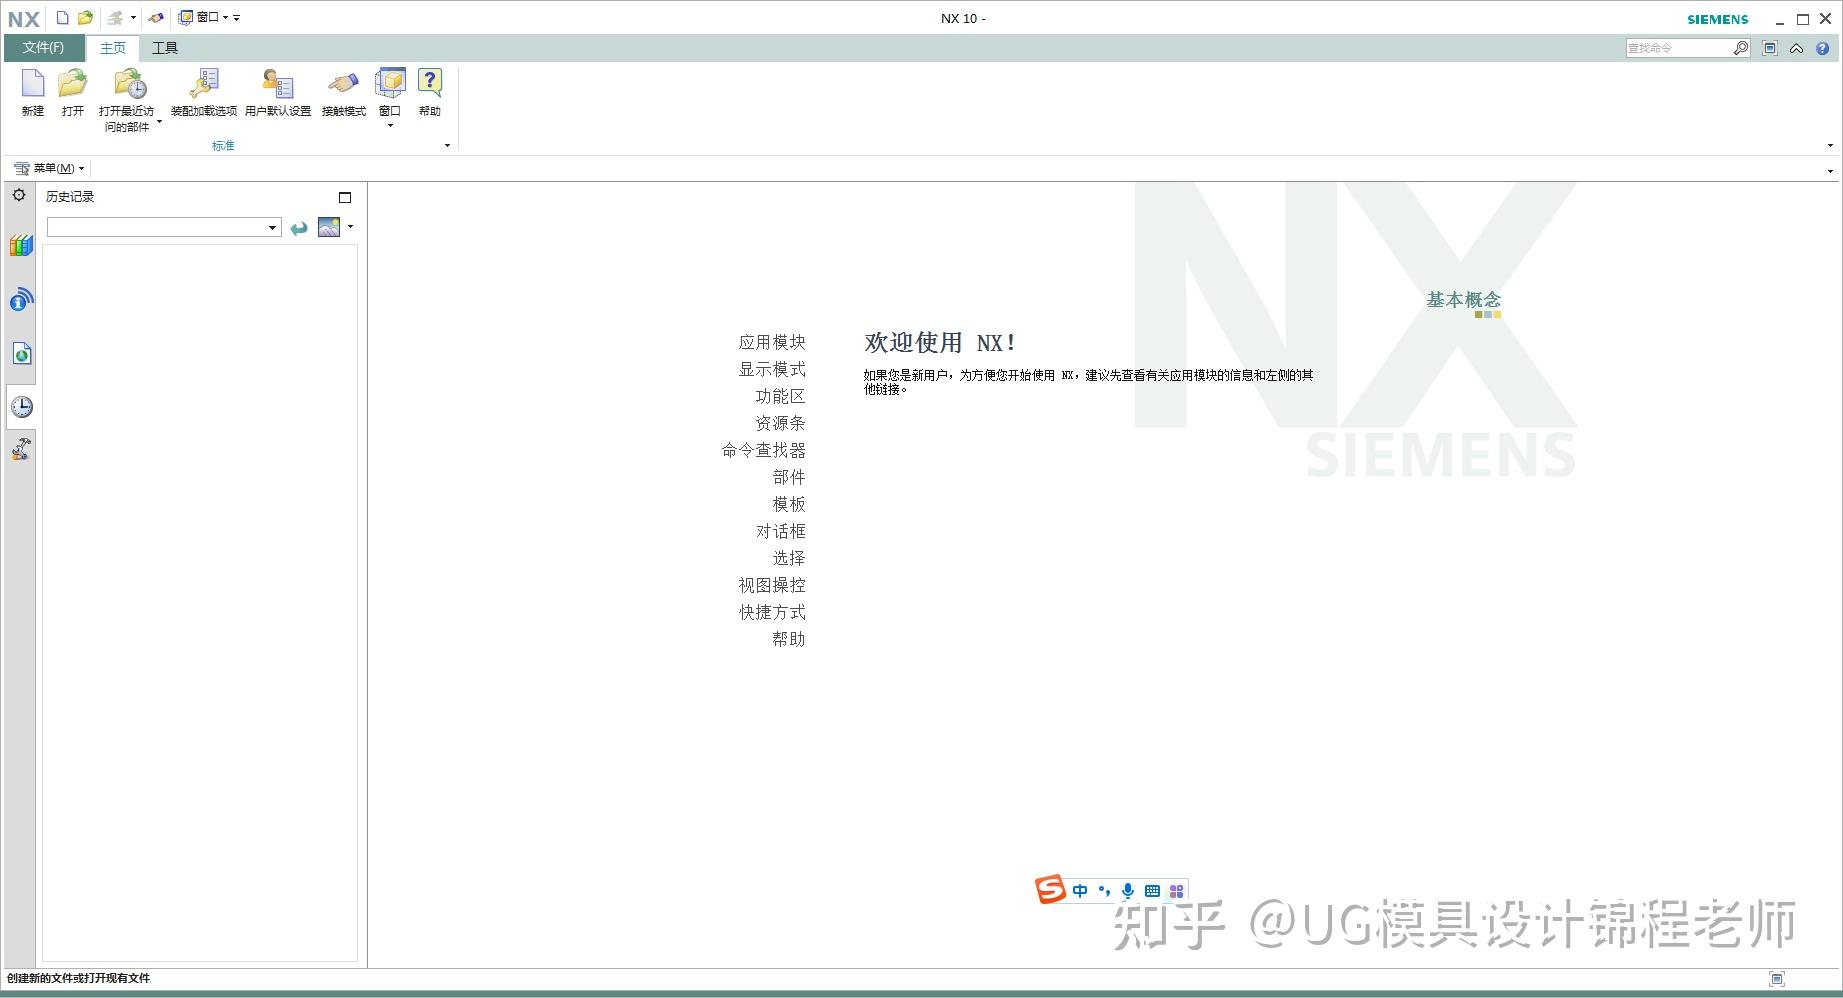Open the 对话框 link

click(x=780, y=531)
